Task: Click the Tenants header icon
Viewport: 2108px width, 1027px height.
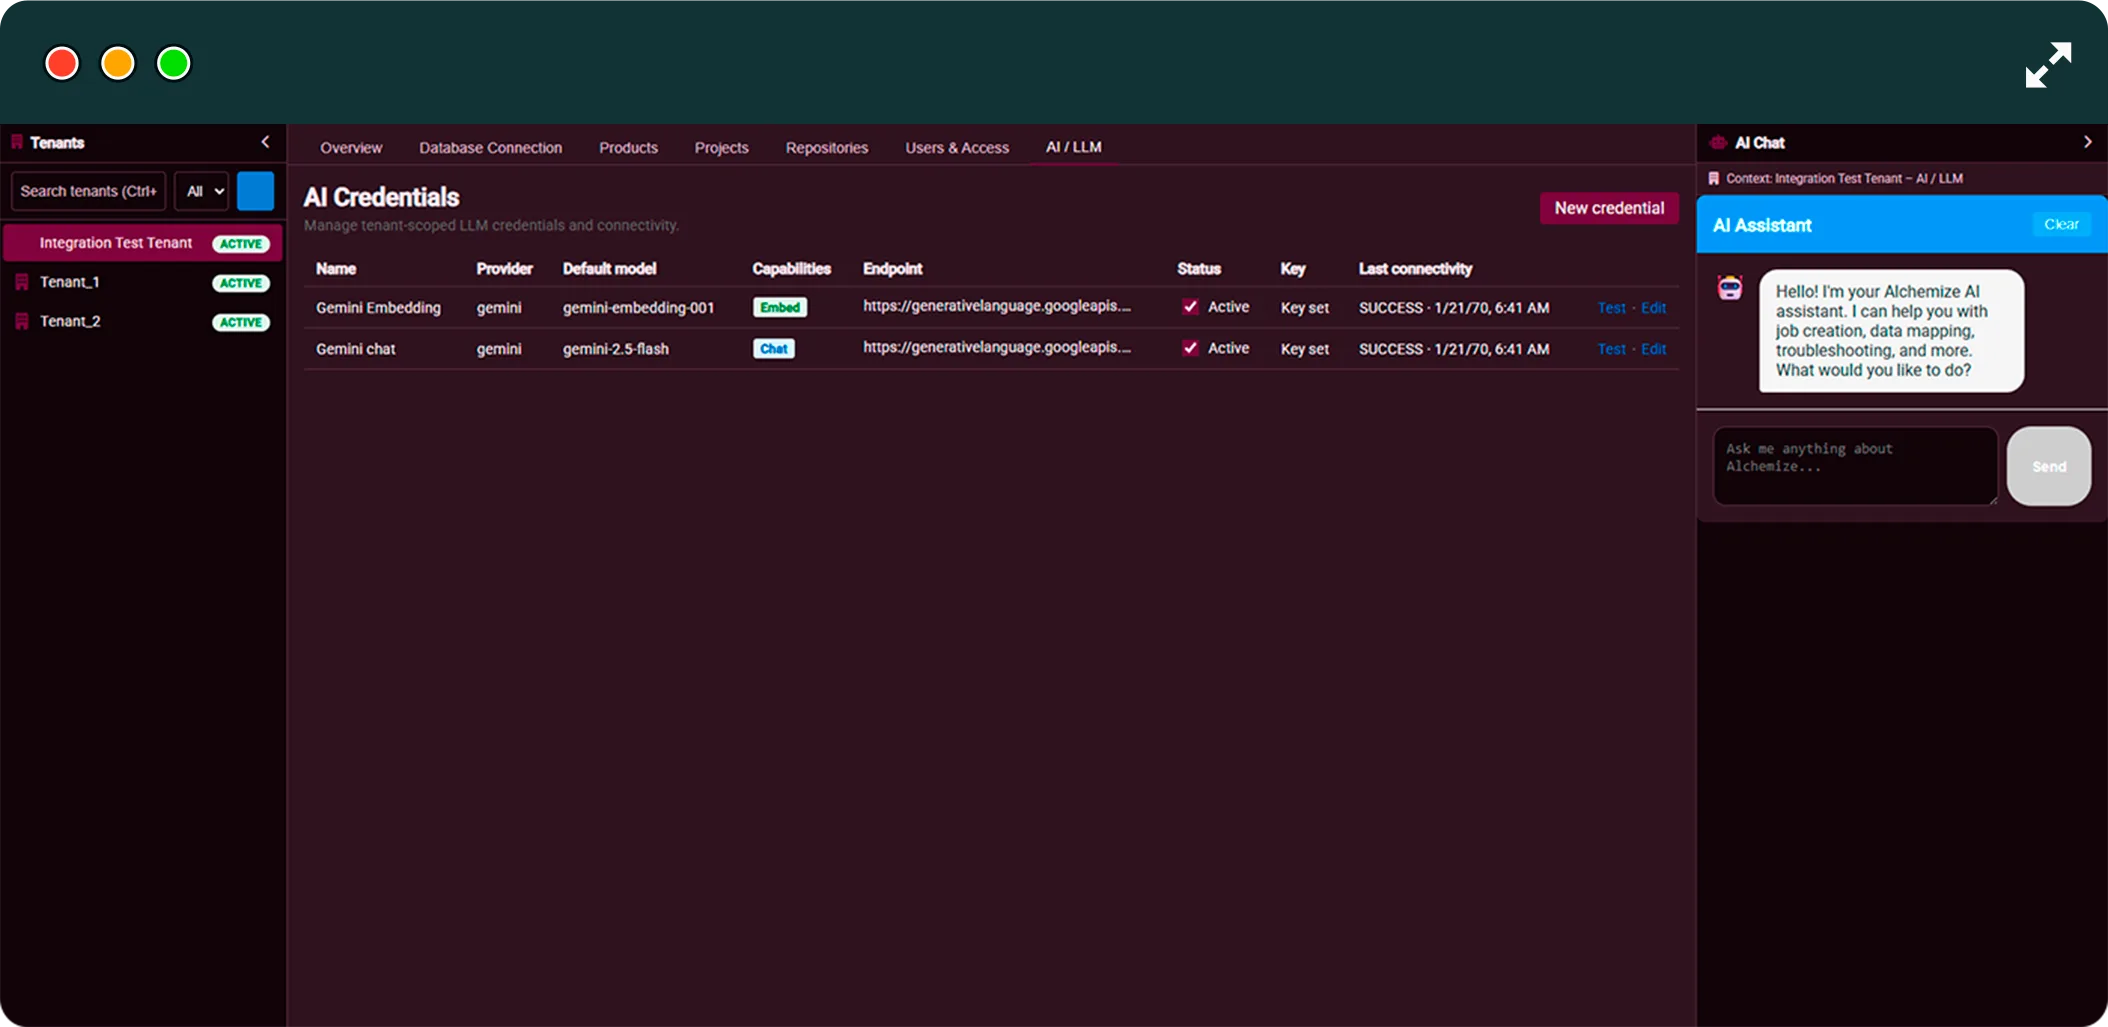Action: coord(17,142)
